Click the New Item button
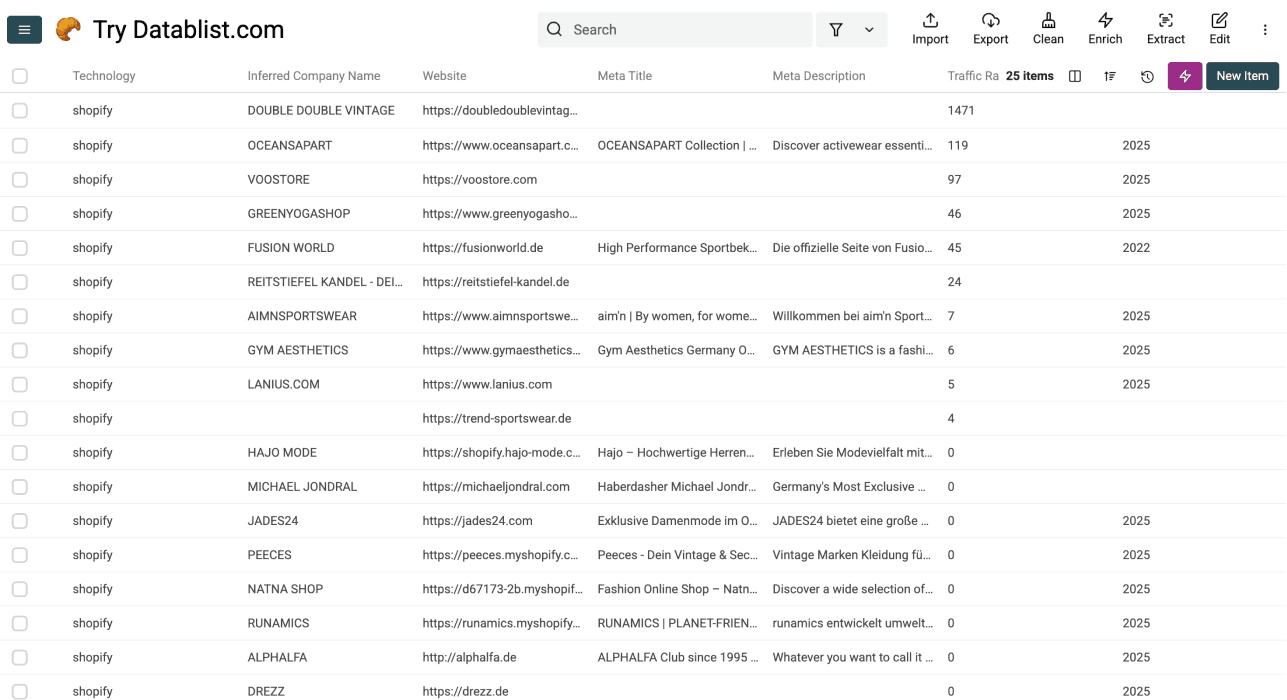The width and height of the screenshot is (1287, 700). [x=1242, y=75]
